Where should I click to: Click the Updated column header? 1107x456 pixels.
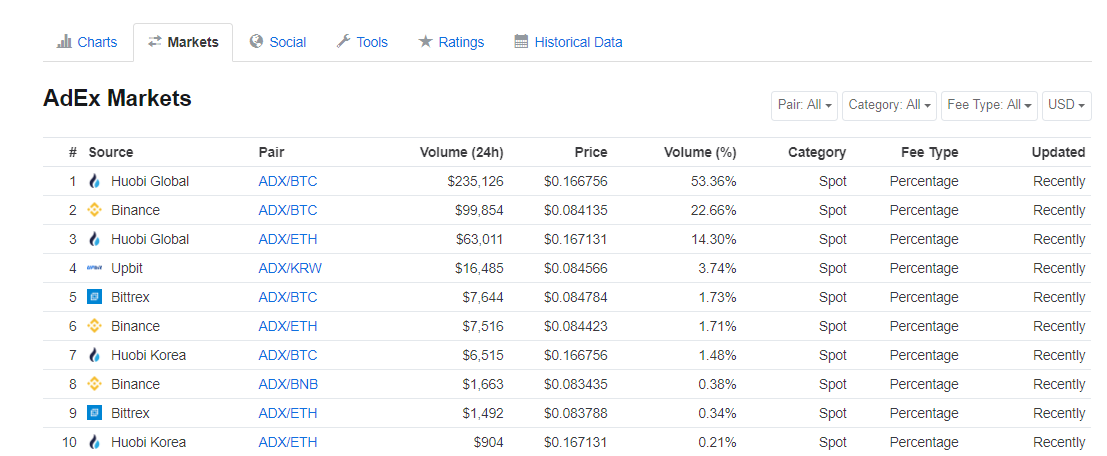(x=1058, y=152)
